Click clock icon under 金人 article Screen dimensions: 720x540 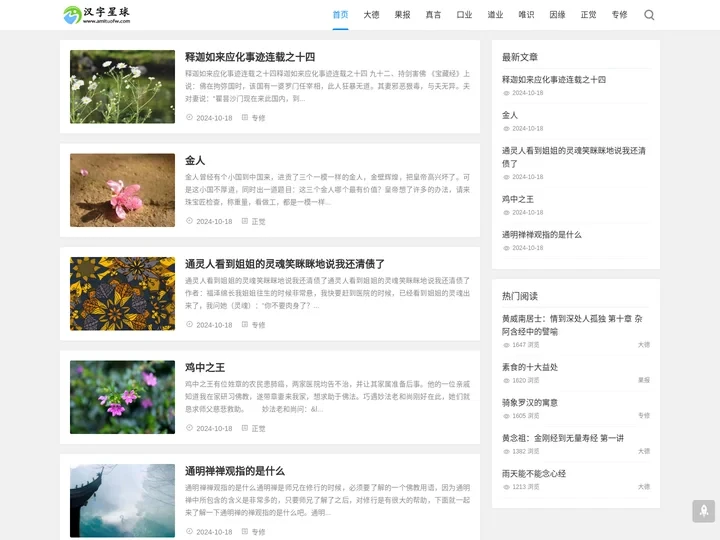tap(190, 221)
